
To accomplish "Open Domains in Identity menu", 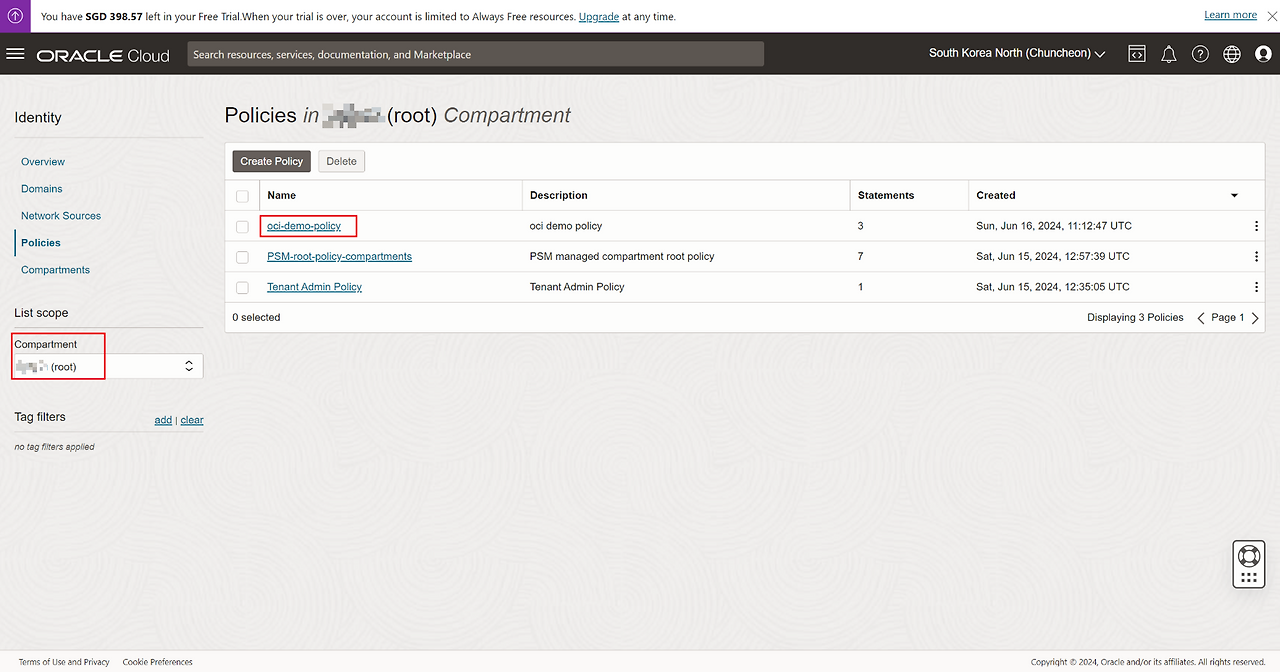I will pos(42,188).
